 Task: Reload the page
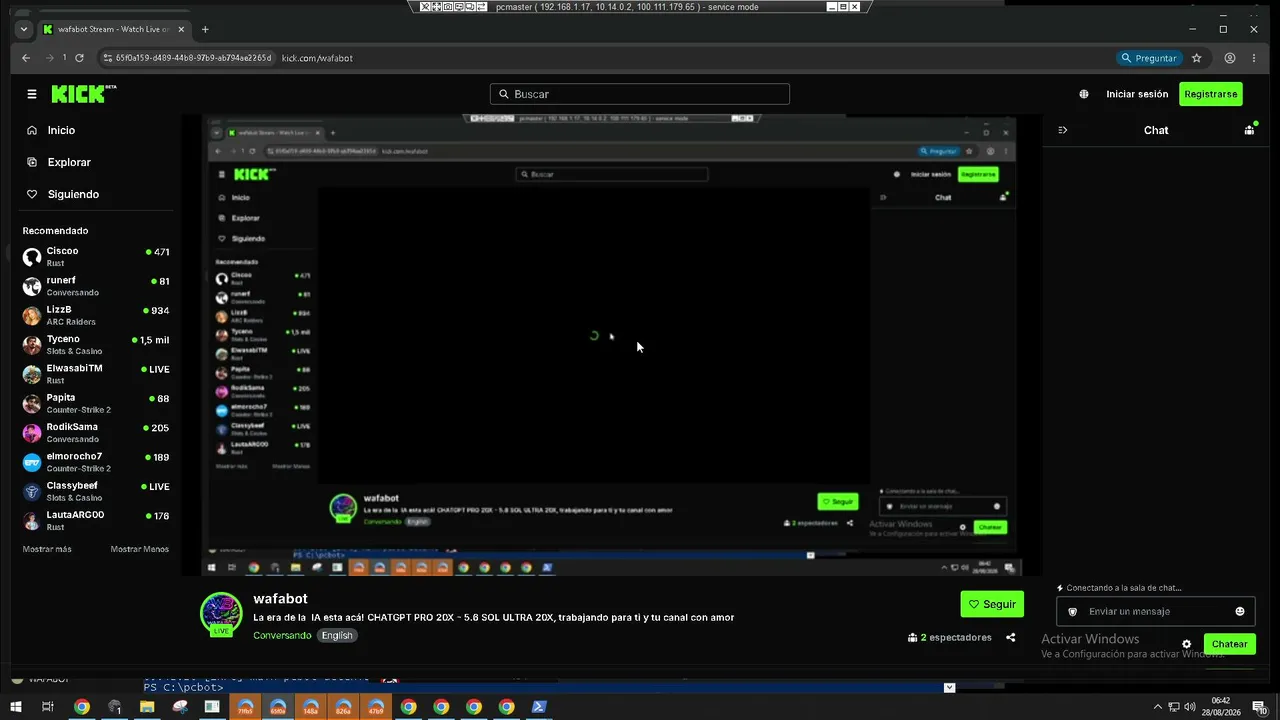click(x=79, y=58)
